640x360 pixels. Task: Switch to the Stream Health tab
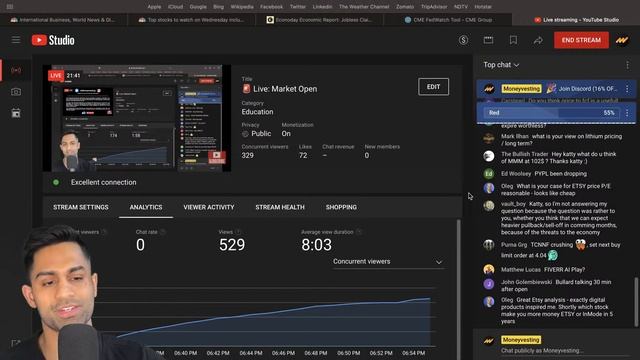coord(280,207)
